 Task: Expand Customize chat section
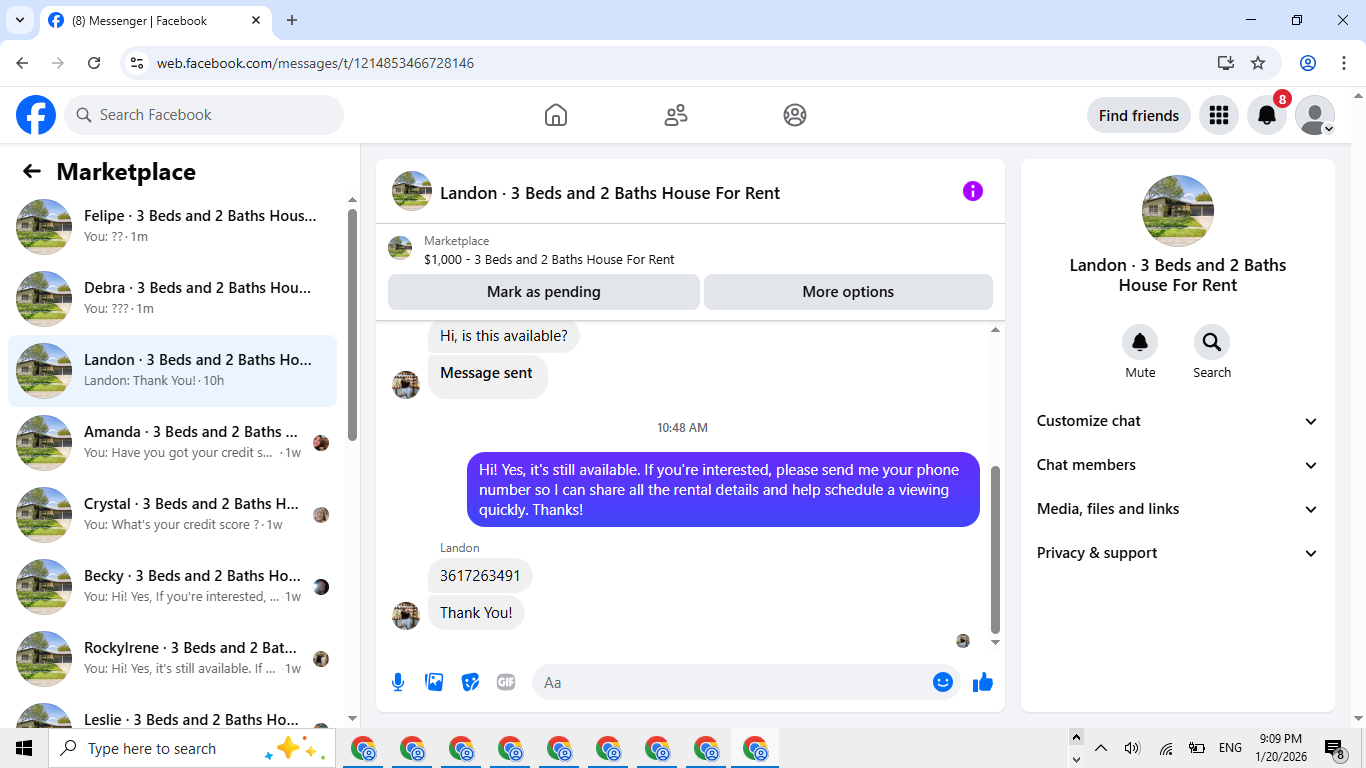pos(1178,421)
